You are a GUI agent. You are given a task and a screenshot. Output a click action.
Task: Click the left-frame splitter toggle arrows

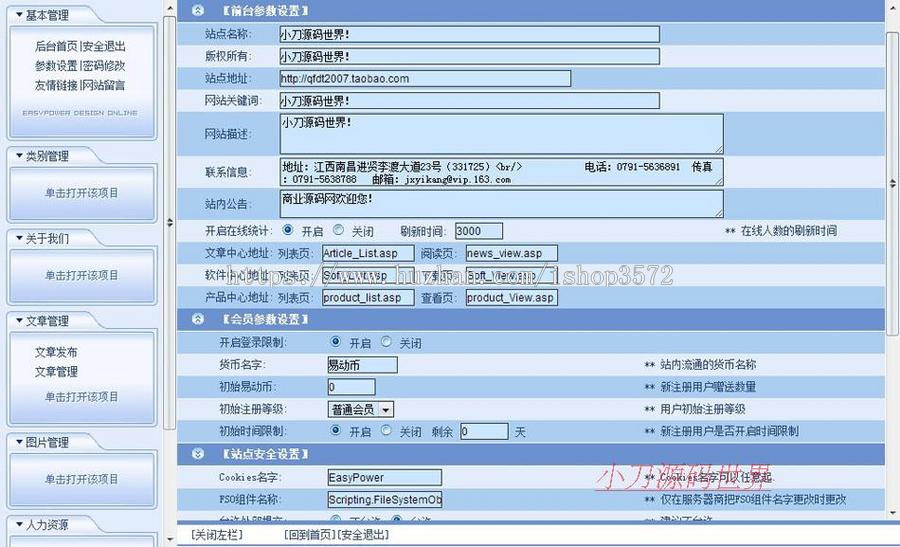[170, 222]
